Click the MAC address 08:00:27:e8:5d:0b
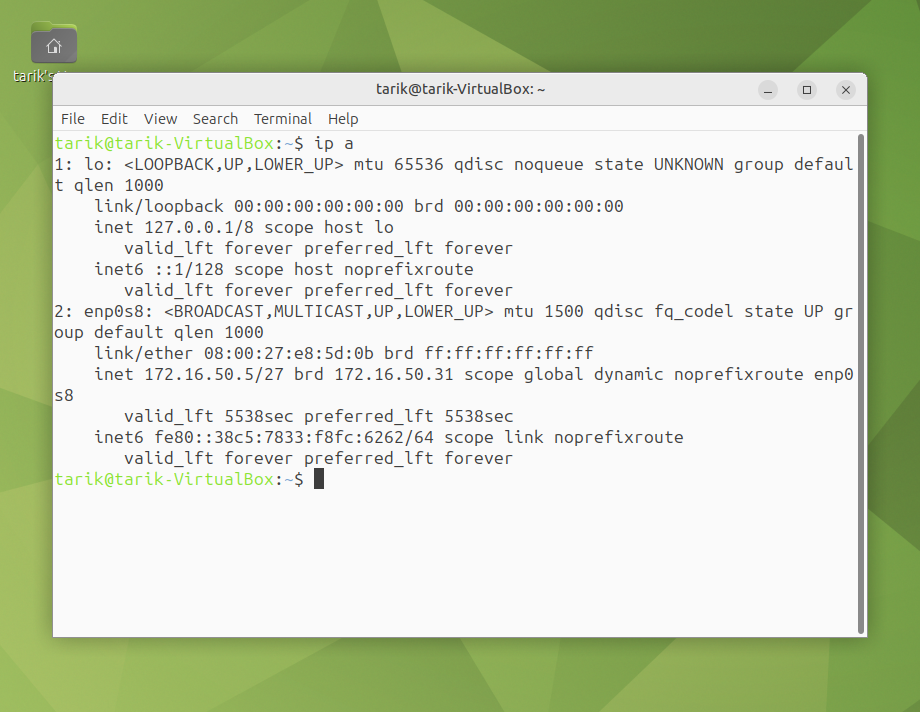The image size is (920, 712). click(289, 353)
